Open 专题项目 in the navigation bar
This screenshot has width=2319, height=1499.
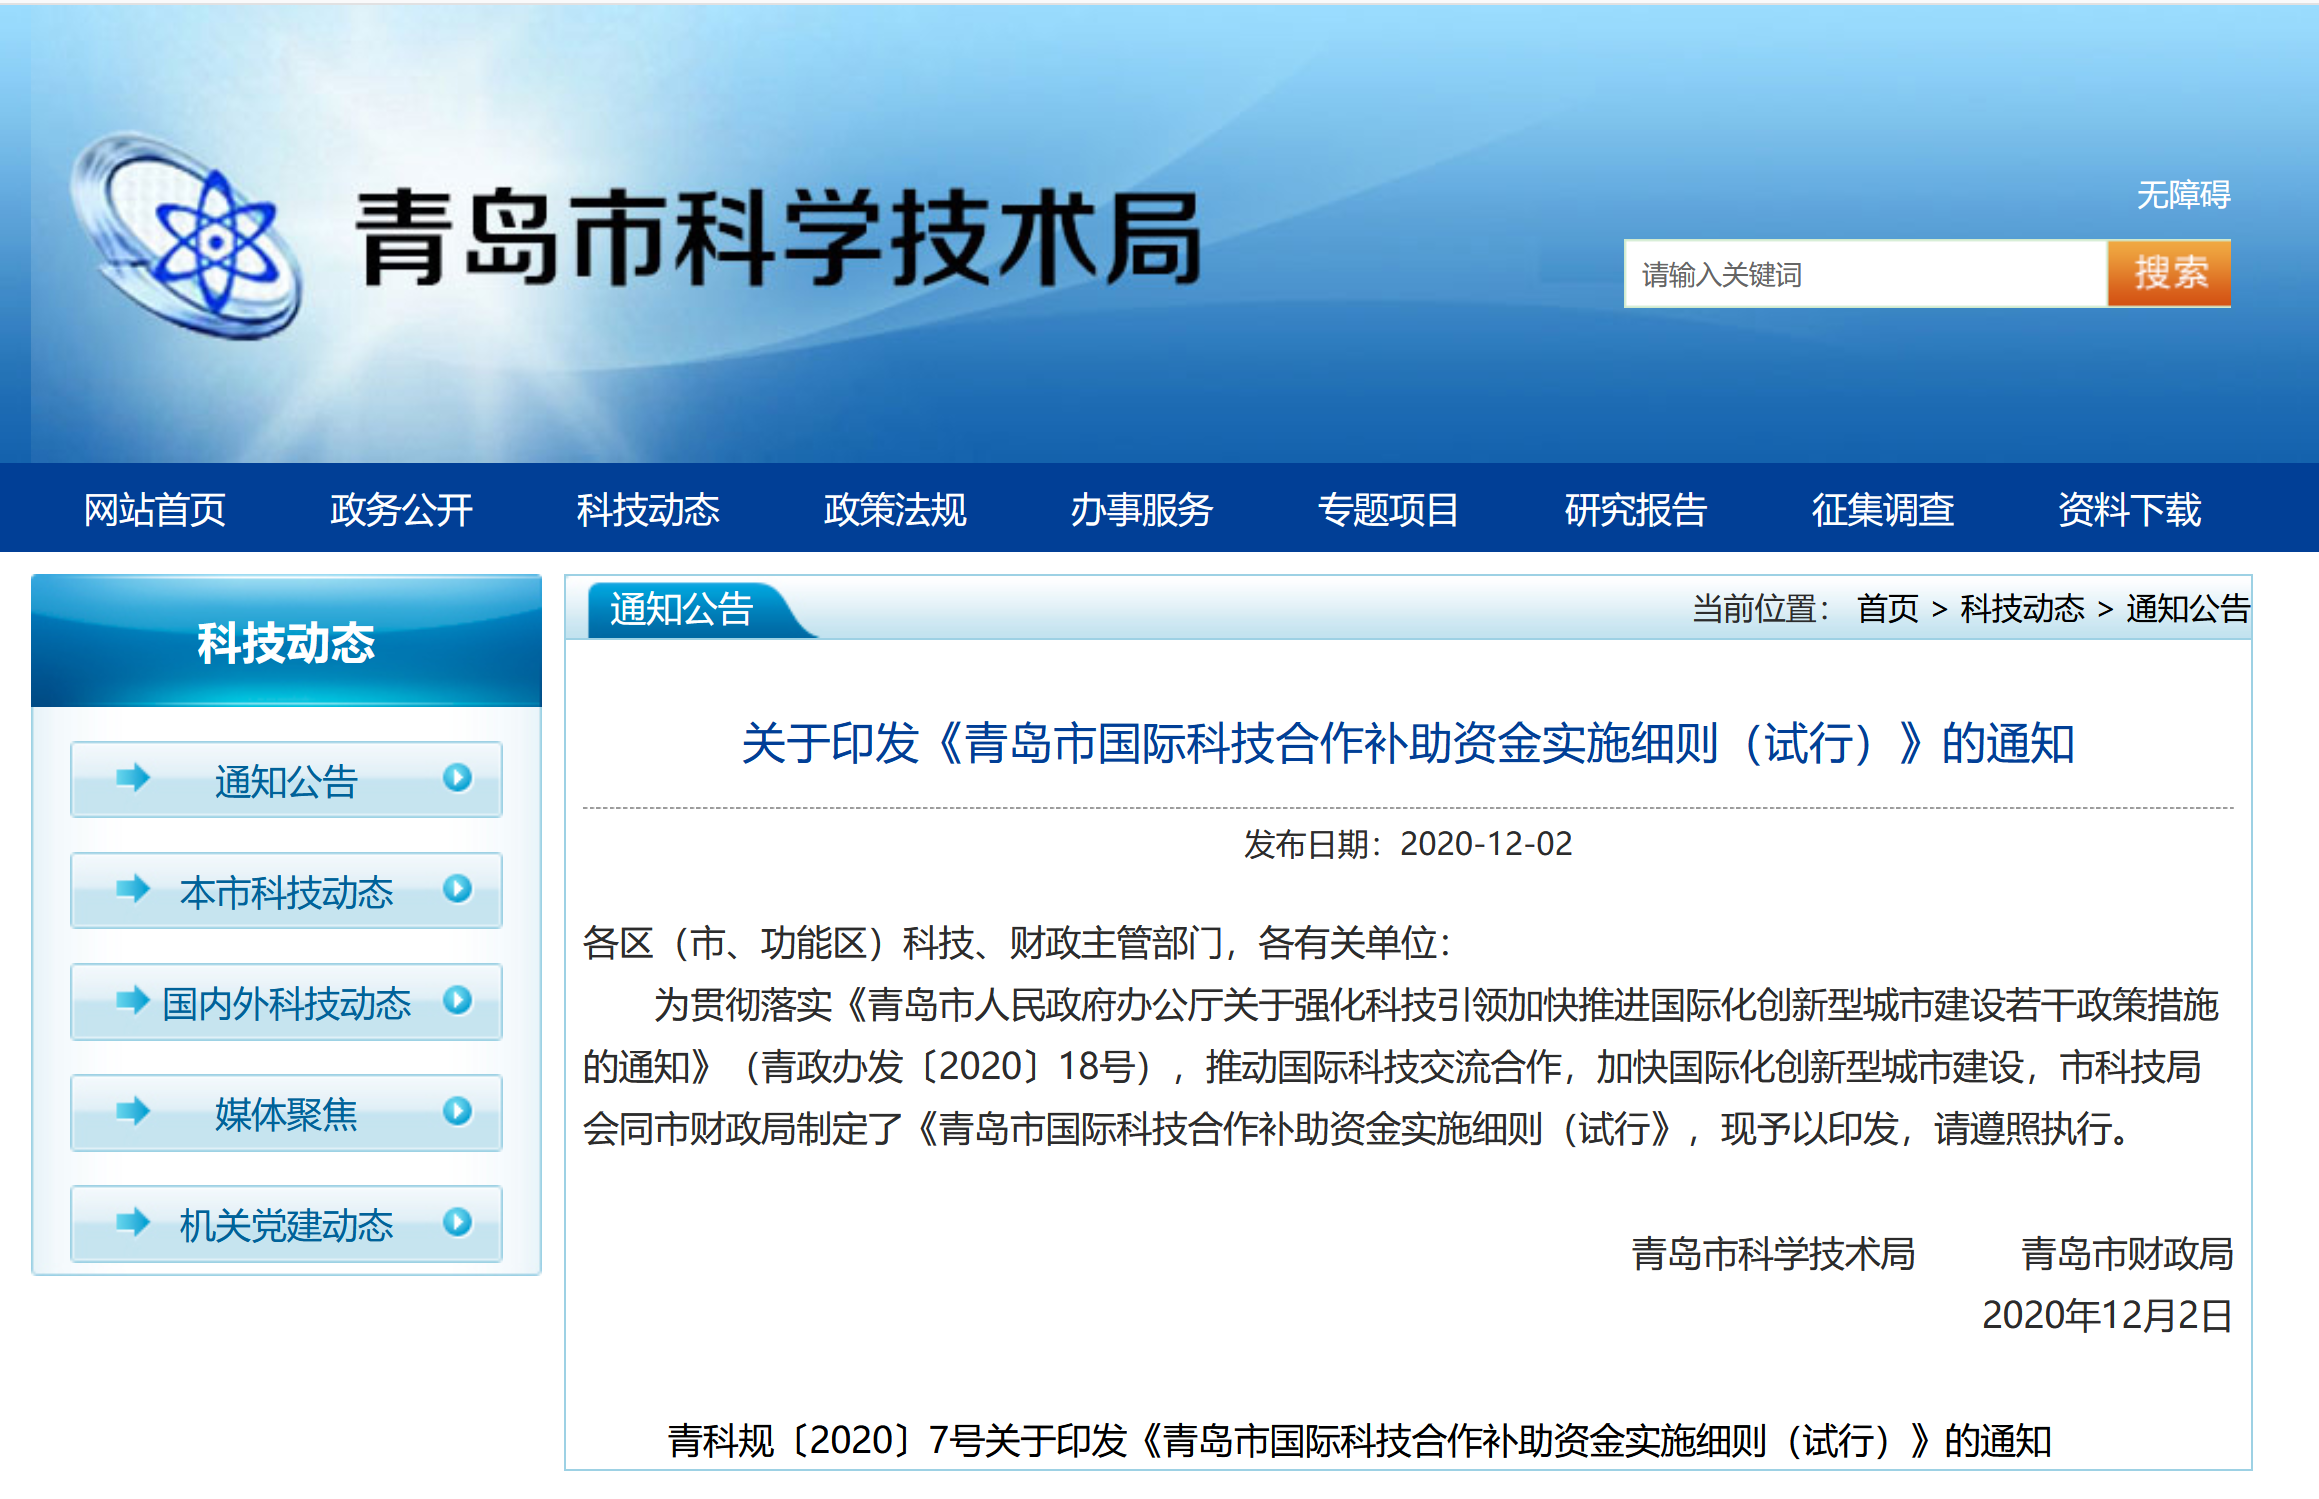[x=1389, y=509]
